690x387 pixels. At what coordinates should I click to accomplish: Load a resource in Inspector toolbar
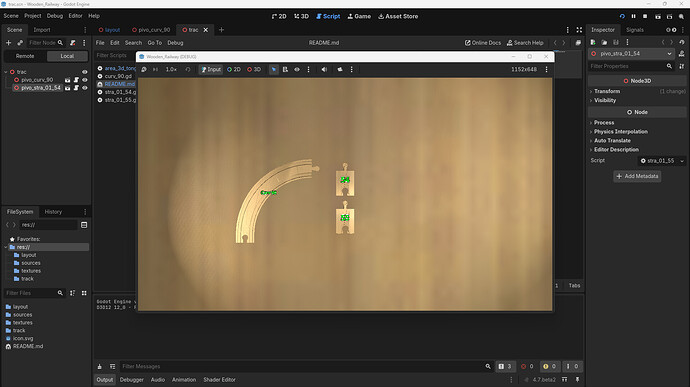(x=604, y=42)
